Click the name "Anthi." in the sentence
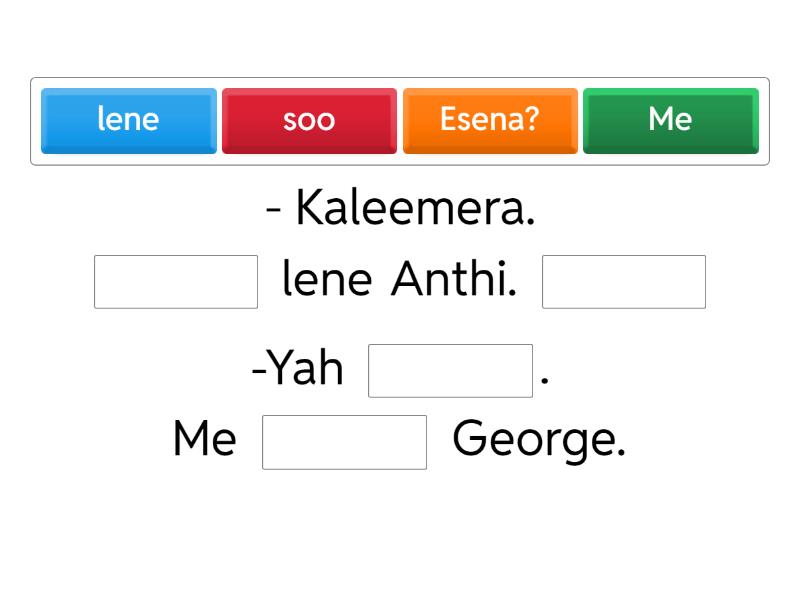 453,280
